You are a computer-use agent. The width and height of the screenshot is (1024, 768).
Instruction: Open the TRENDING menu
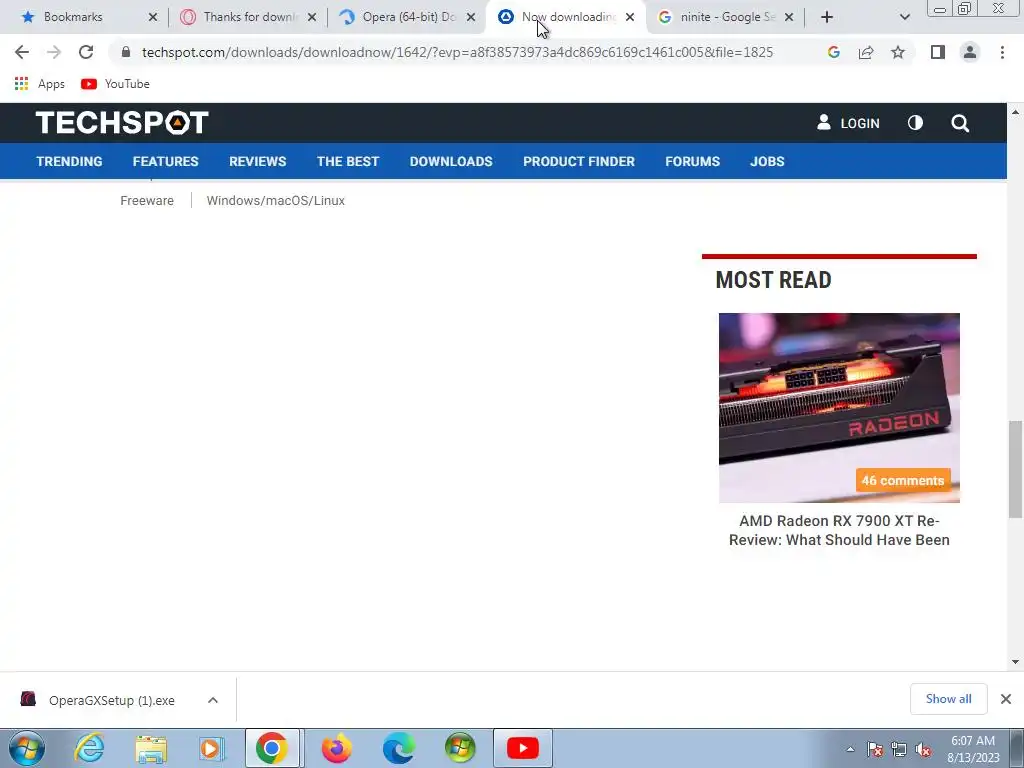[69, 161]
